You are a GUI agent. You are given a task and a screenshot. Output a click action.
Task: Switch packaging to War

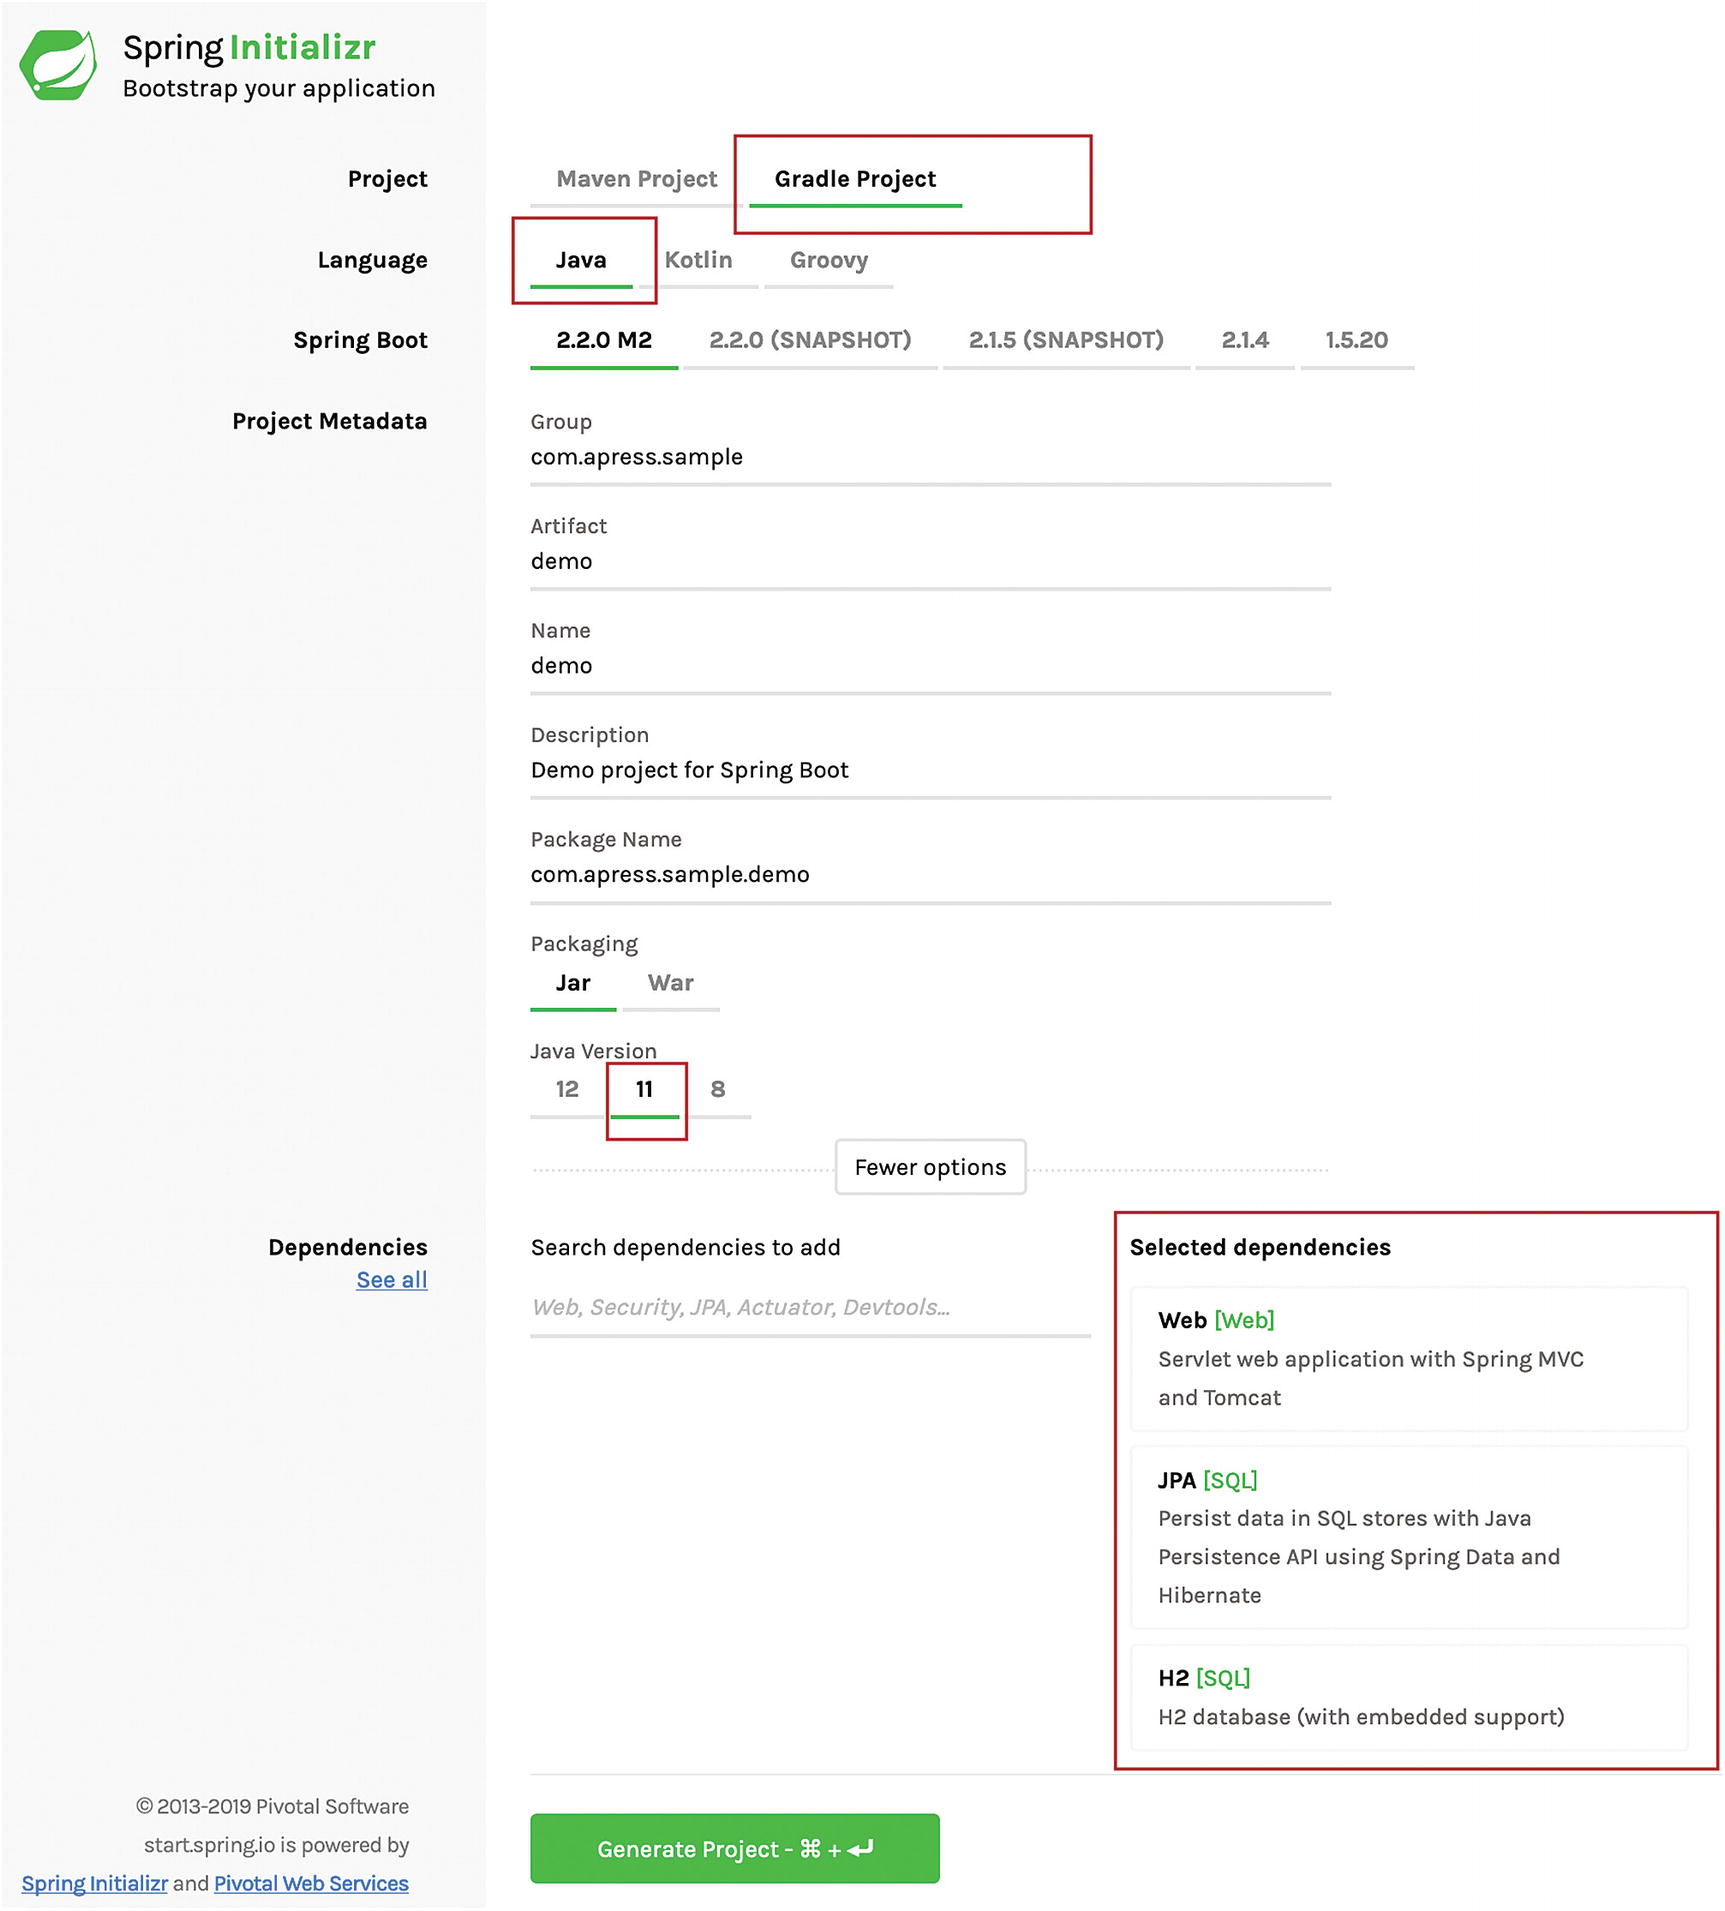[x=670, y=983]
